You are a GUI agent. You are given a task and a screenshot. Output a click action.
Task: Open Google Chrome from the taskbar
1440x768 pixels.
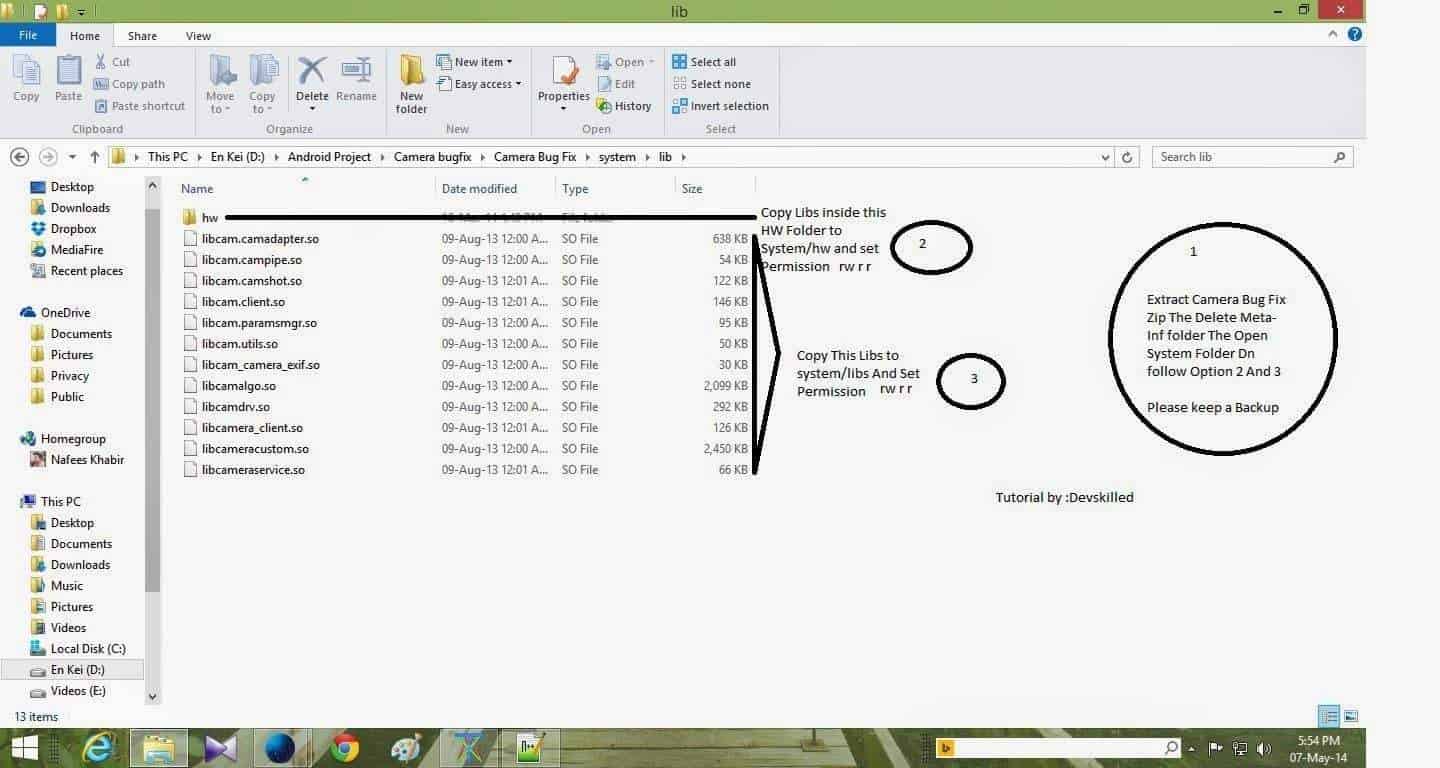click(345, 748)
